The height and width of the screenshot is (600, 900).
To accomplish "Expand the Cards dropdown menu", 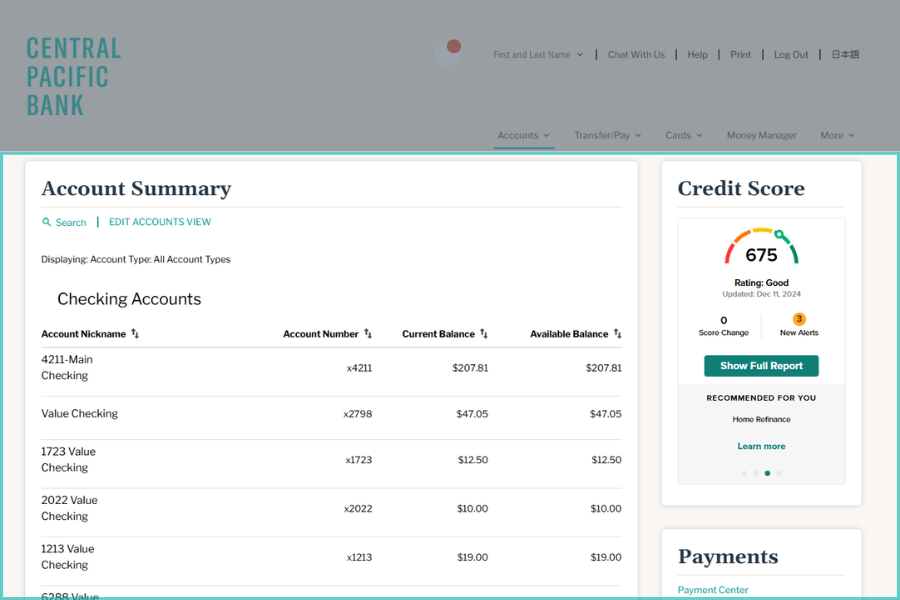I will pos(684,135).
